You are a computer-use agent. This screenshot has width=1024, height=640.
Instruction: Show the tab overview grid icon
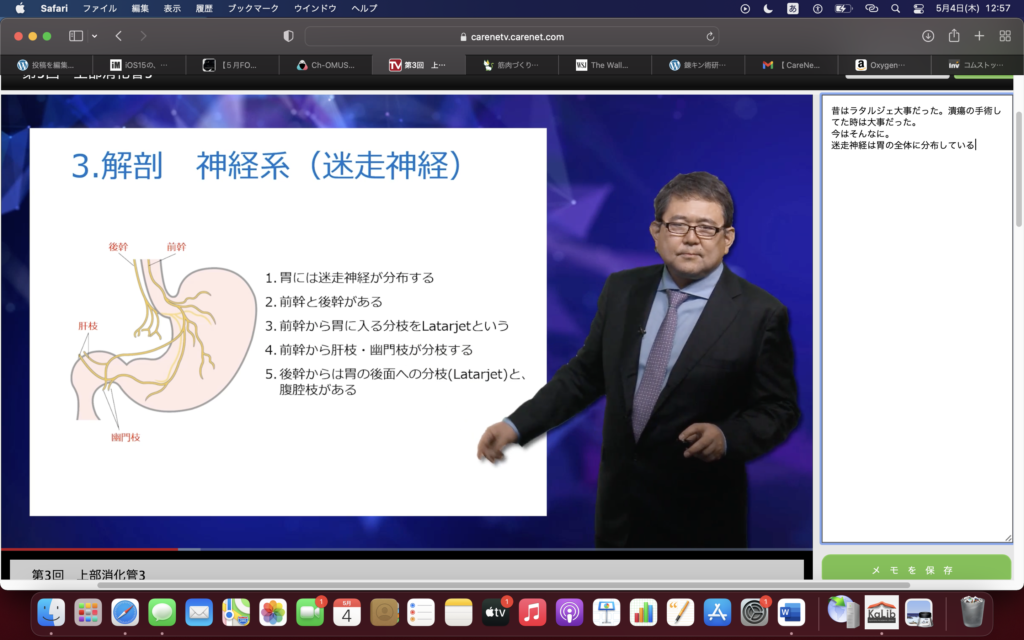click(x=1005, y=36)
